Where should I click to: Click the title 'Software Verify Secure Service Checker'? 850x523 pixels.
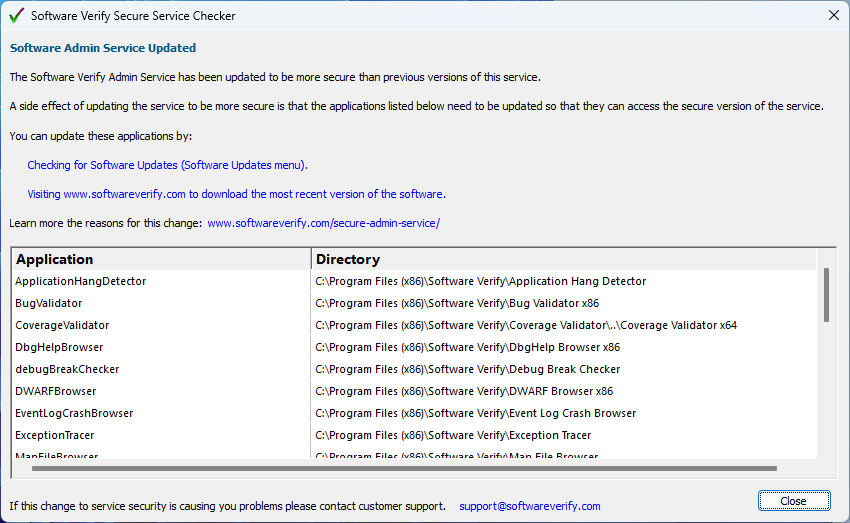click(133, 16)
